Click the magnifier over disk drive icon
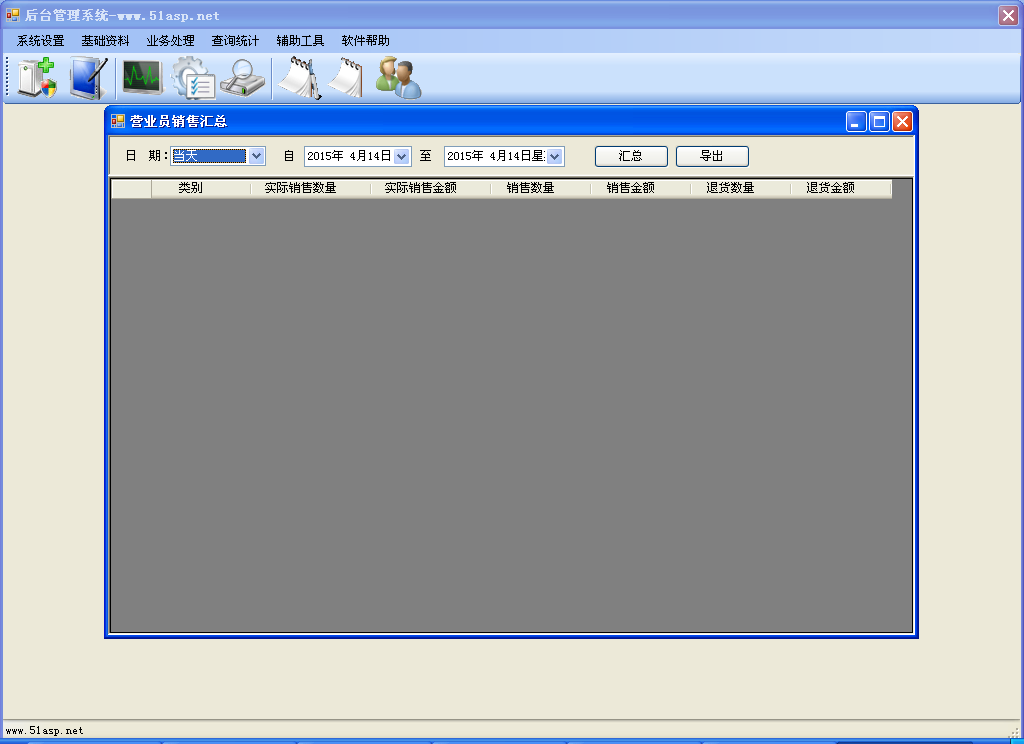This screenshot has height=744, width=1024. click(243, 78)
